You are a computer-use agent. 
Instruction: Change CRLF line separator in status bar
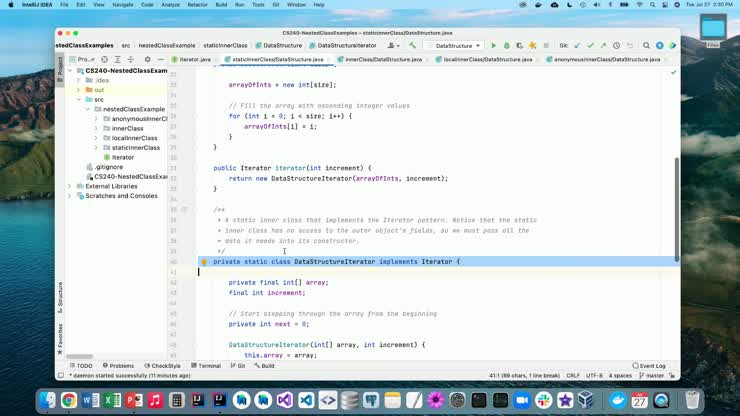coord(573,376)
